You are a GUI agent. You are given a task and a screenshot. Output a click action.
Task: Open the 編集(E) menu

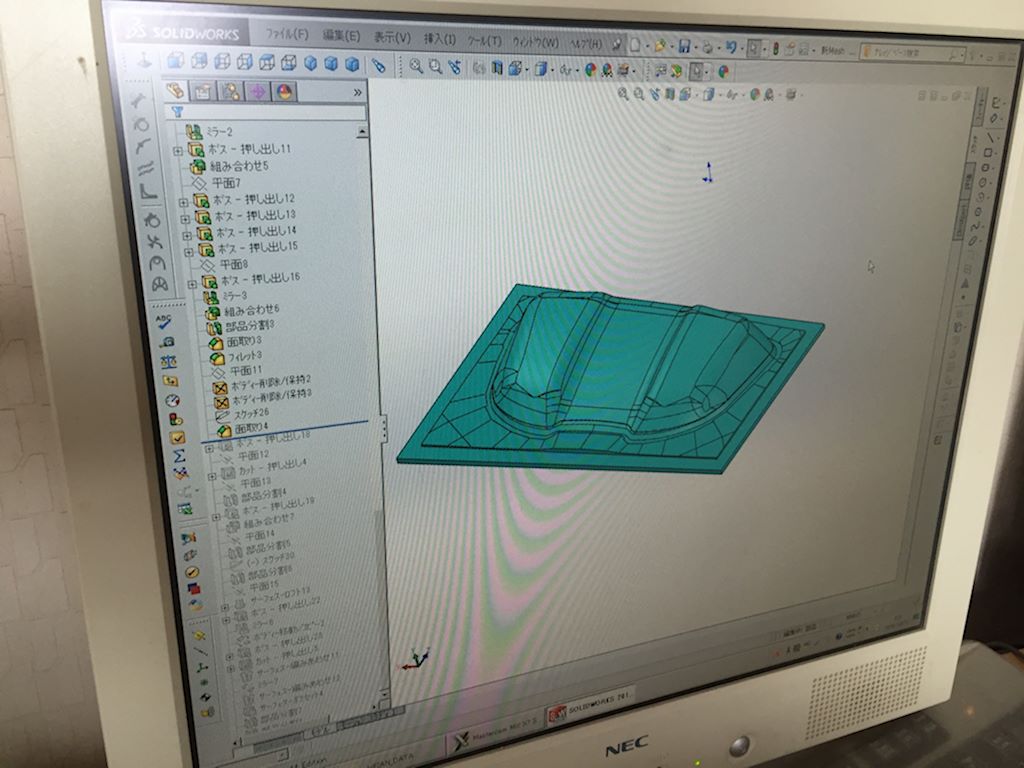(x=341, y=36)
